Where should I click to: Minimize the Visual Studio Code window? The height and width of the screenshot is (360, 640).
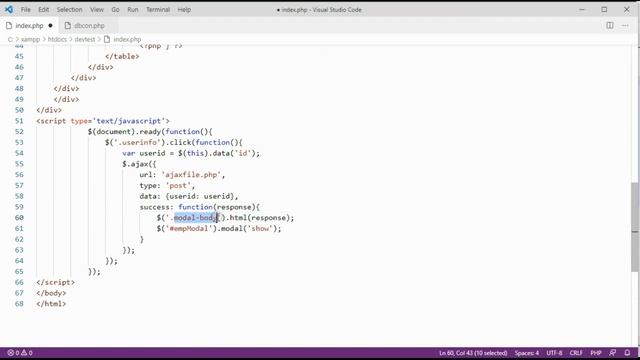tap(582, 9)
